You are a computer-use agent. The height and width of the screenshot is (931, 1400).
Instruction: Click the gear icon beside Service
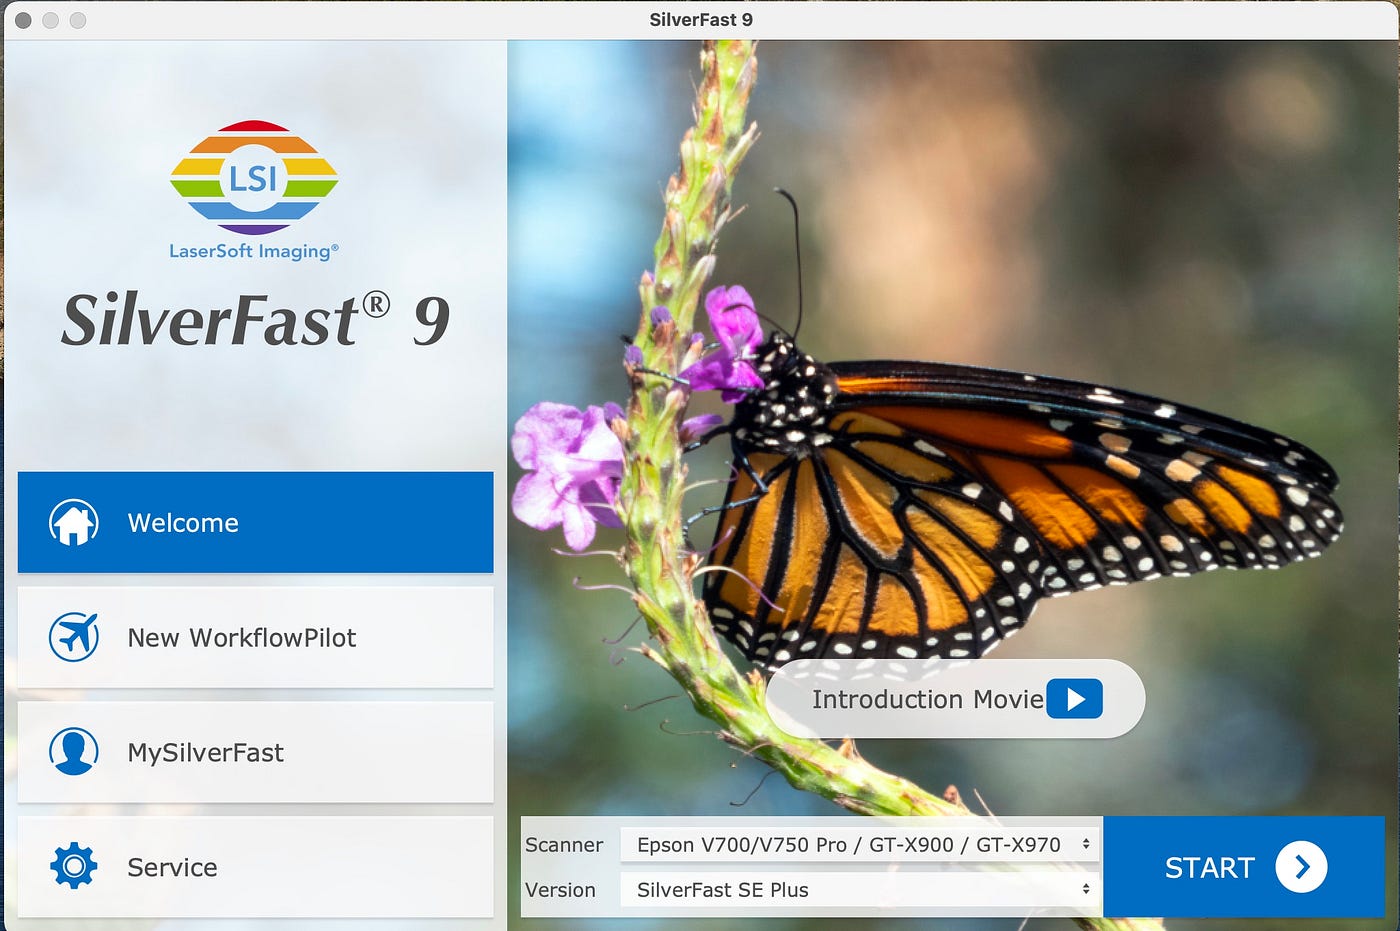(x=74, y=867)
